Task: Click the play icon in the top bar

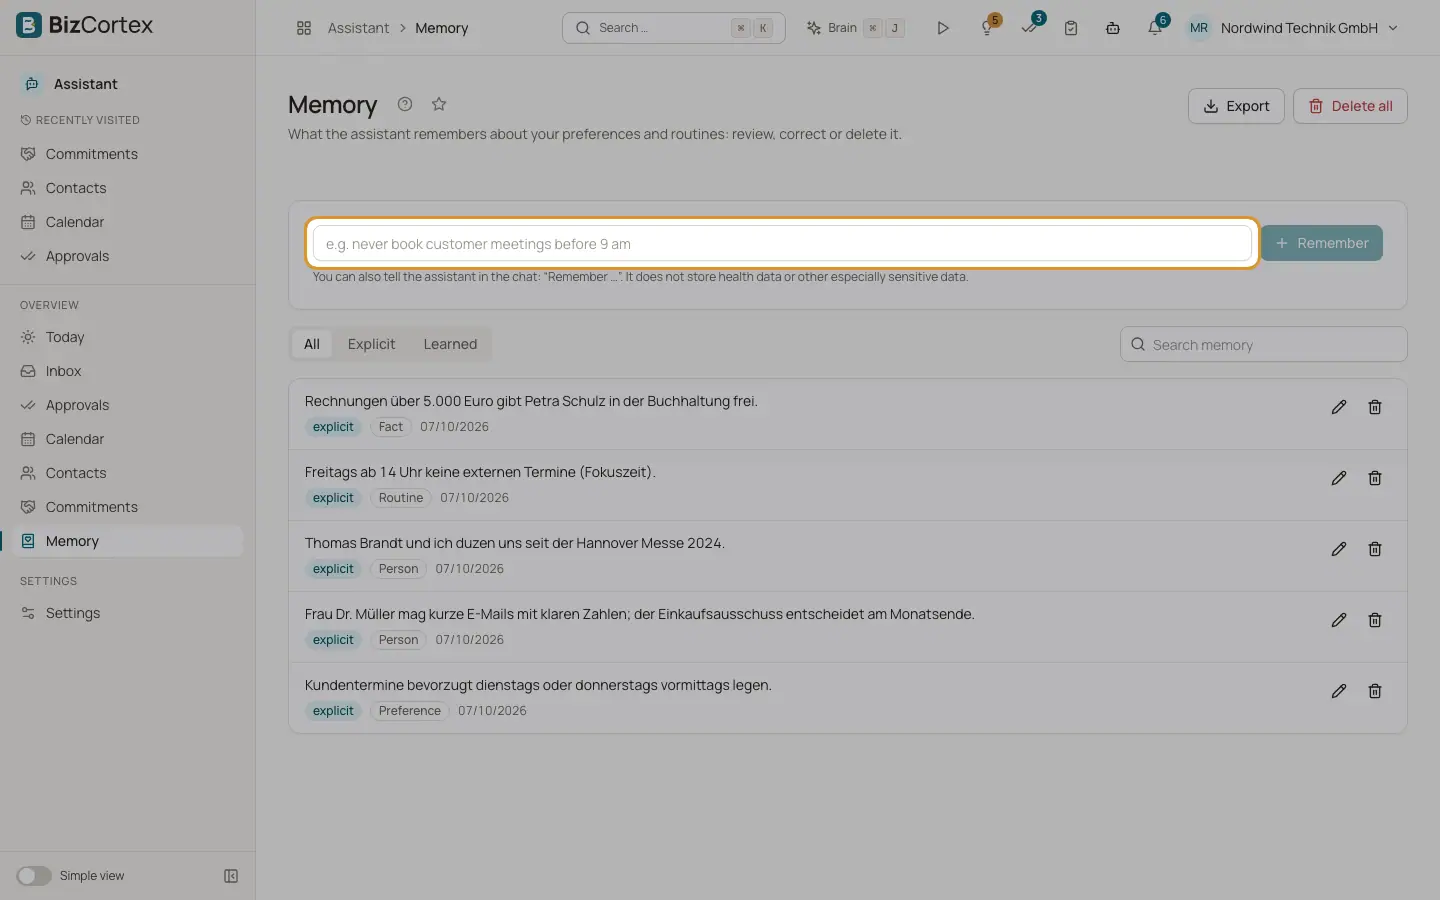Action: click(942, 28)
